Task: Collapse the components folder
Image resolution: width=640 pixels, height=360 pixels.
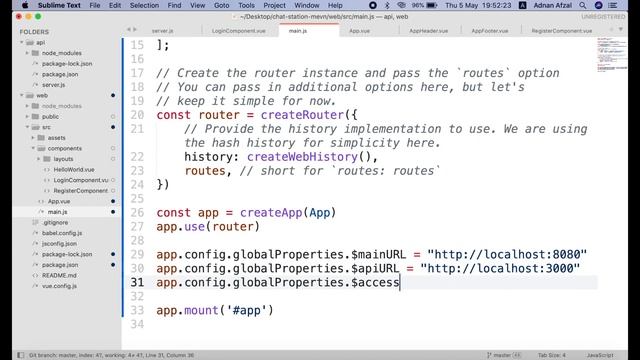Action: click(x=33, y=149)
